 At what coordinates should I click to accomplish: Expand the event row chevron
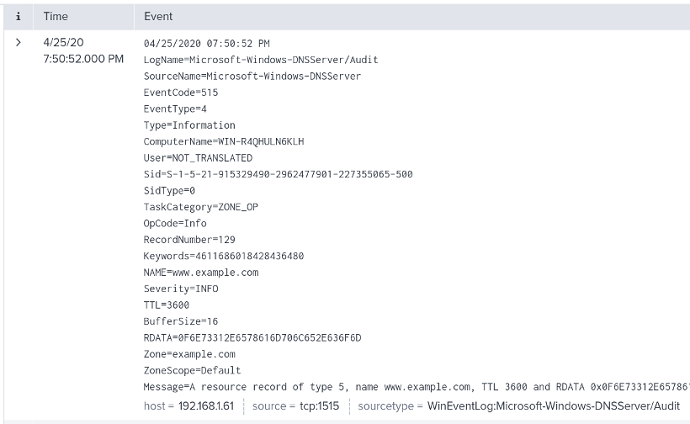(x=18, y=43)
